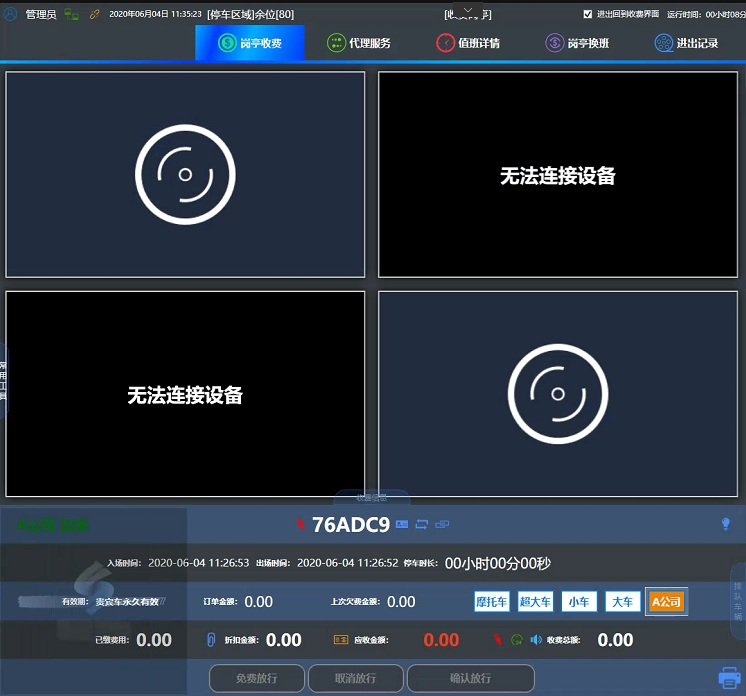Click the green 24-hour headset icon
This screenshot has width=746, height=696.
click(x=517, y=640)
